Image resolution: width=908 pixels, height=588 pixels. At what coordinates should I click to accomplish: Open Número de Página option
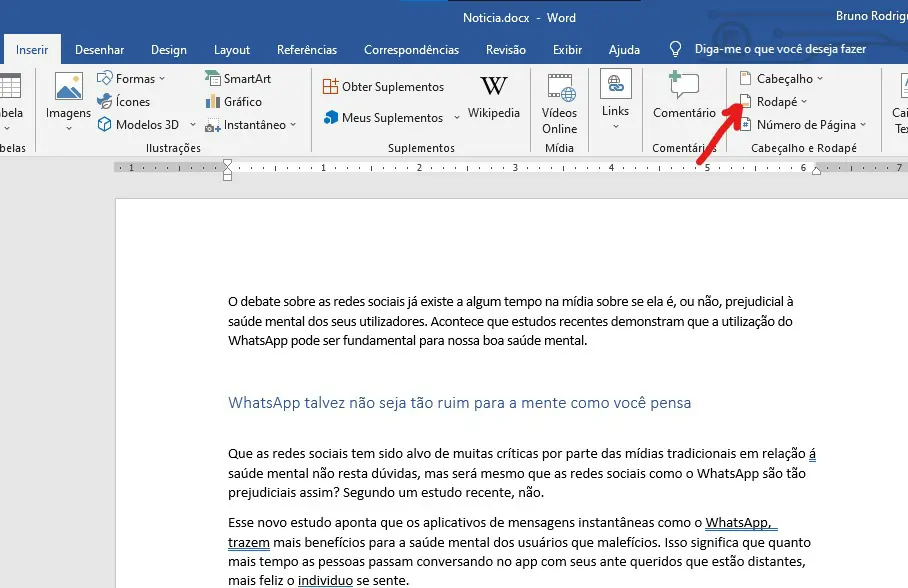coord(797,125)
